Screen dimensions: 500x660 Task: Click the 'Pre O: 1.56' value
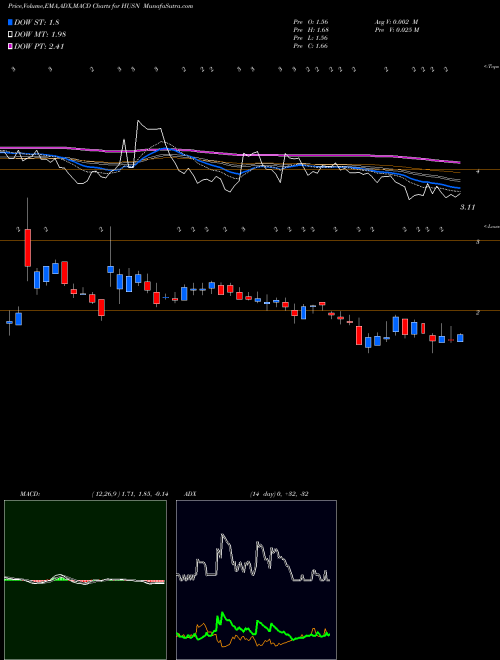(x=311, y=22)
